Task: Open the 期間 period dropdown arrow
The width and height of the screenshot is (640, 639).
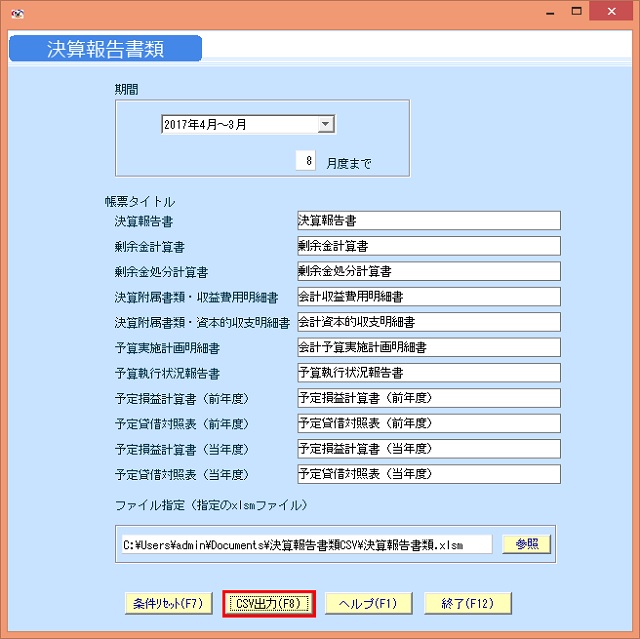Action: (x=326, y=124)
